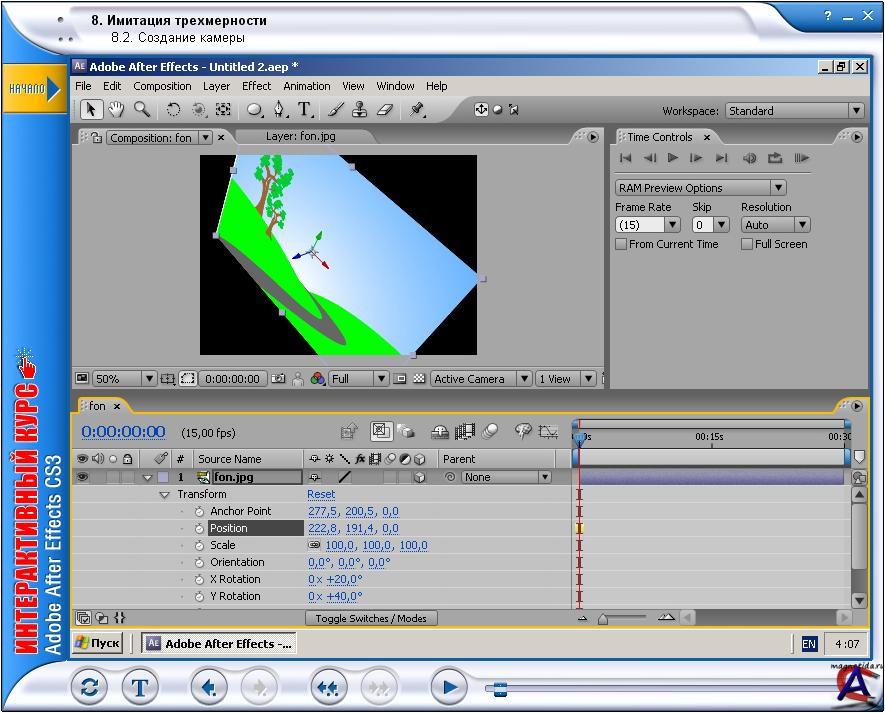Select the Puppet Pin tool
This screenshot has width=885, height=713.
(417, 110)
